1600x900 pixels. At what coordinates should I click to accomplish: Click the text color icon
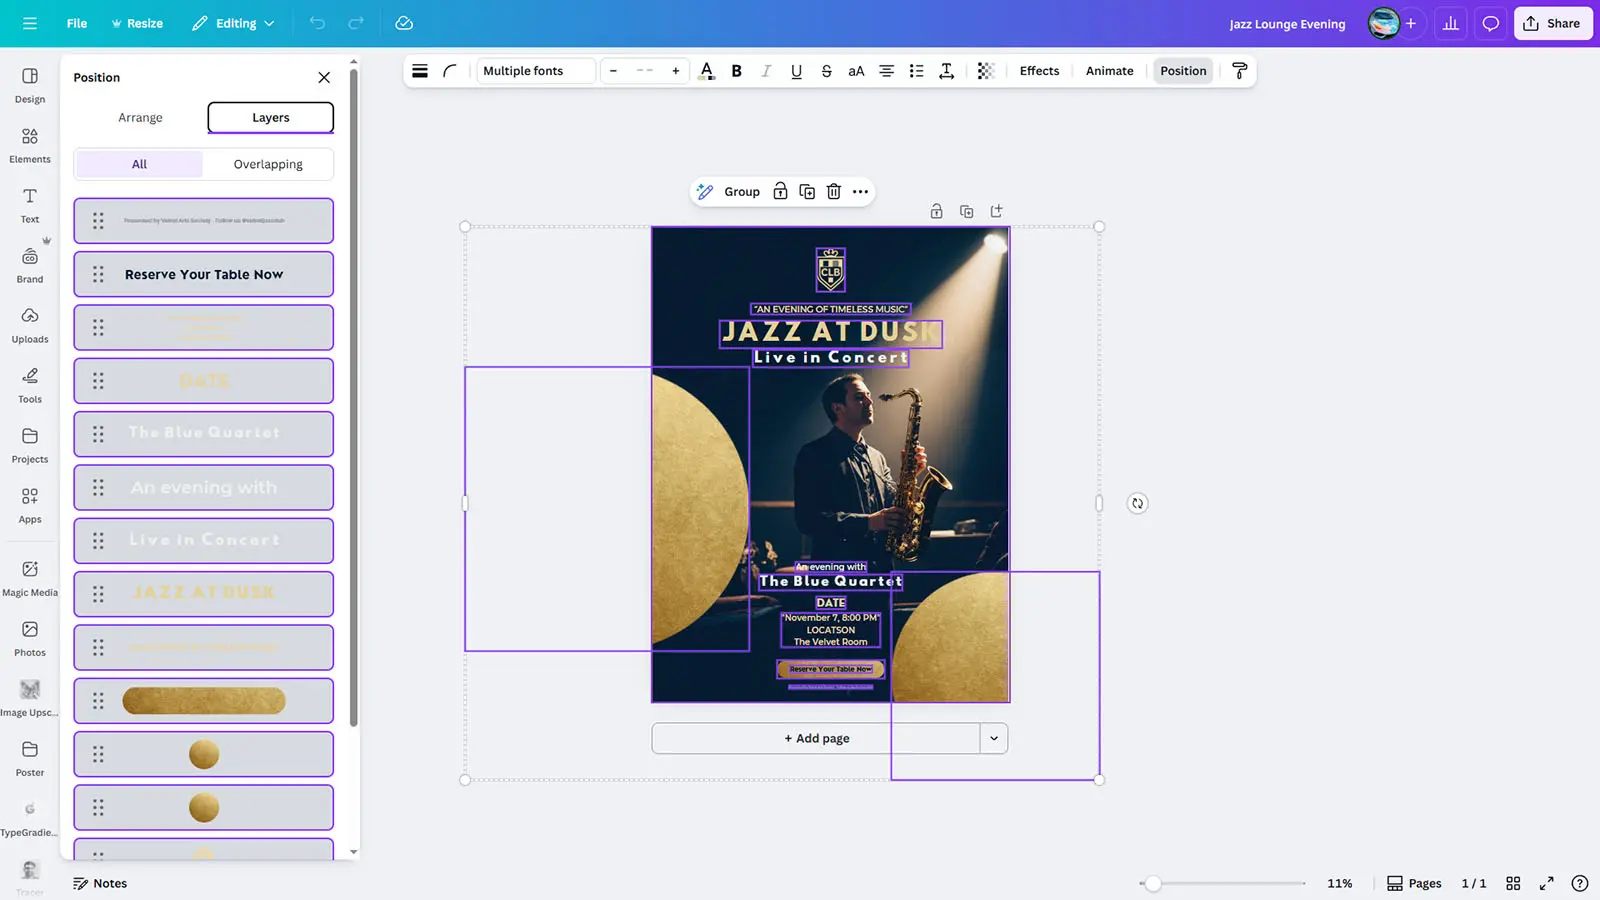tap(706, 71)
